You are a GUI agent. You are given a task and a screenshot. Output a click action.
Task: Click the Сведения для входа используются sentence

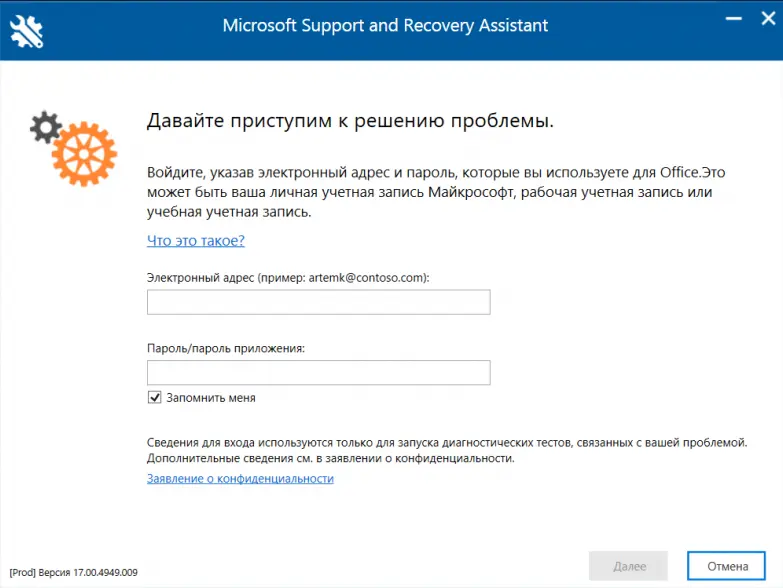coord(447,441)
